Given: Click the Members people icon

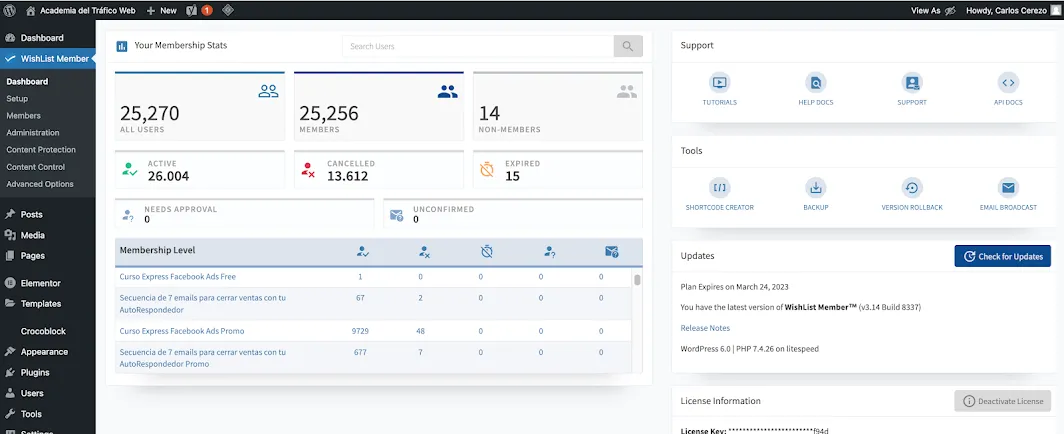Looking at the screenshot, I should pos(447,92).
